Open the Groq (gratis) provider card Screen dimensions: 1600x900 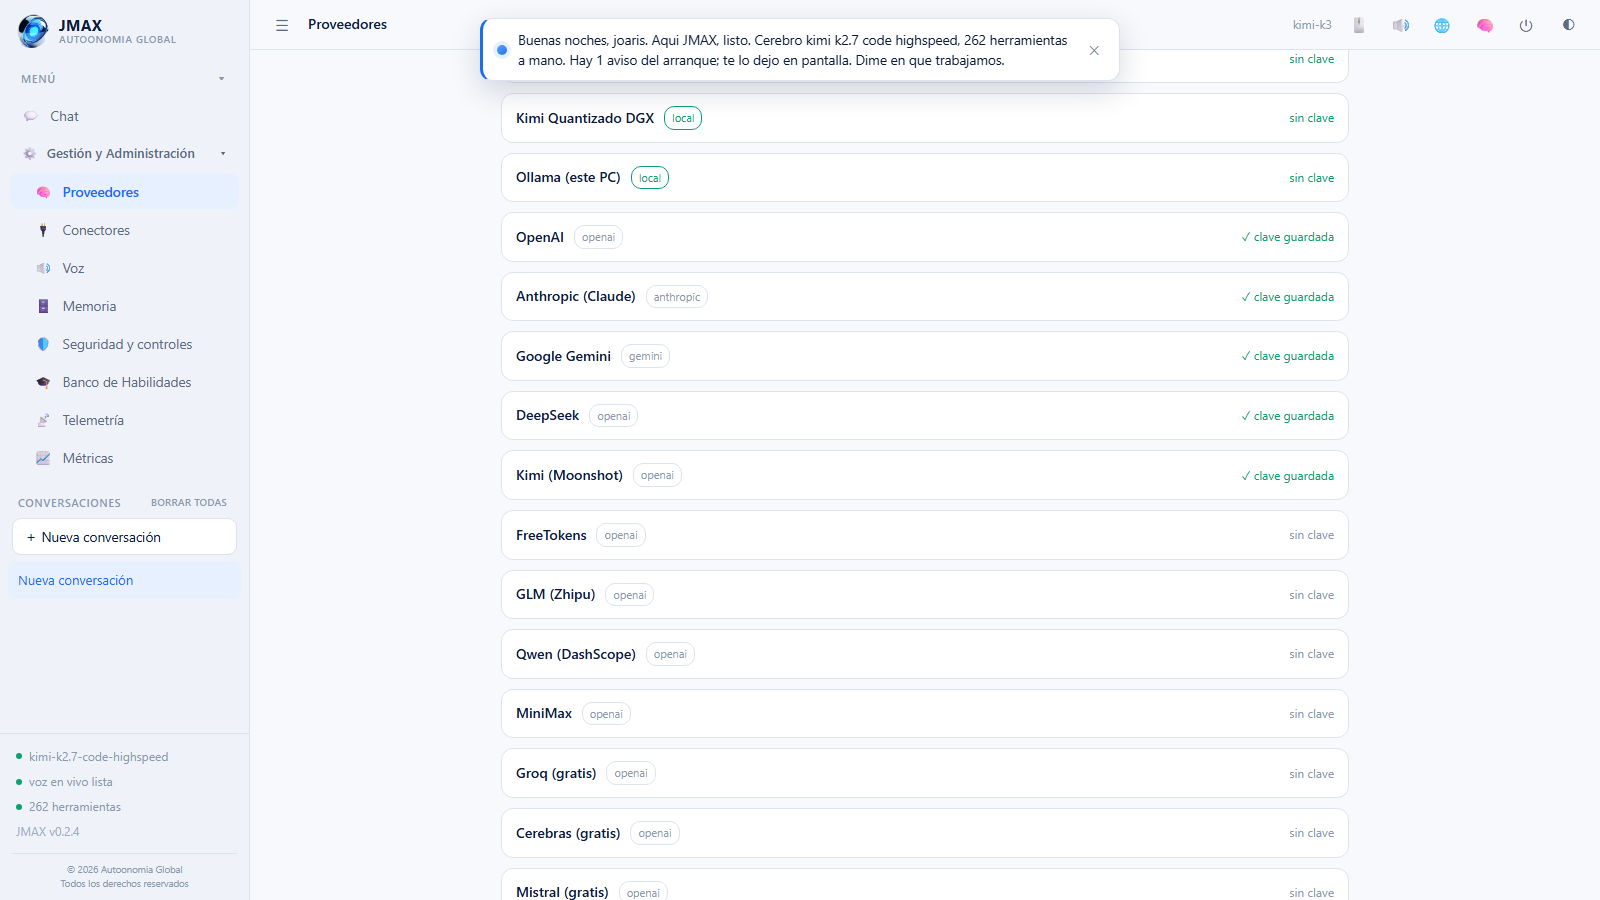pyautogui.click(x=924, y=773)
